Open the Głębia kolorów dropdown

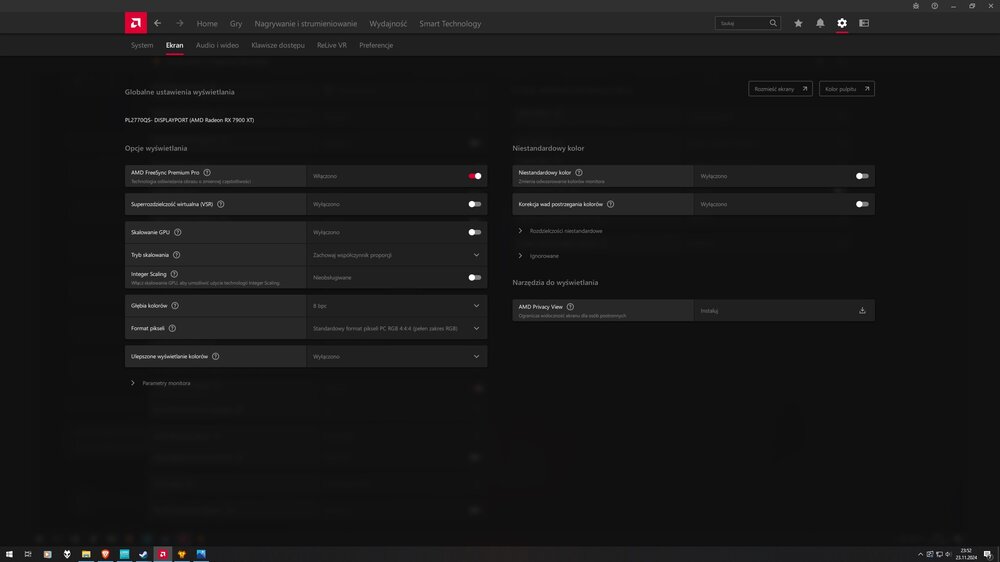click(x=397, y=305)
